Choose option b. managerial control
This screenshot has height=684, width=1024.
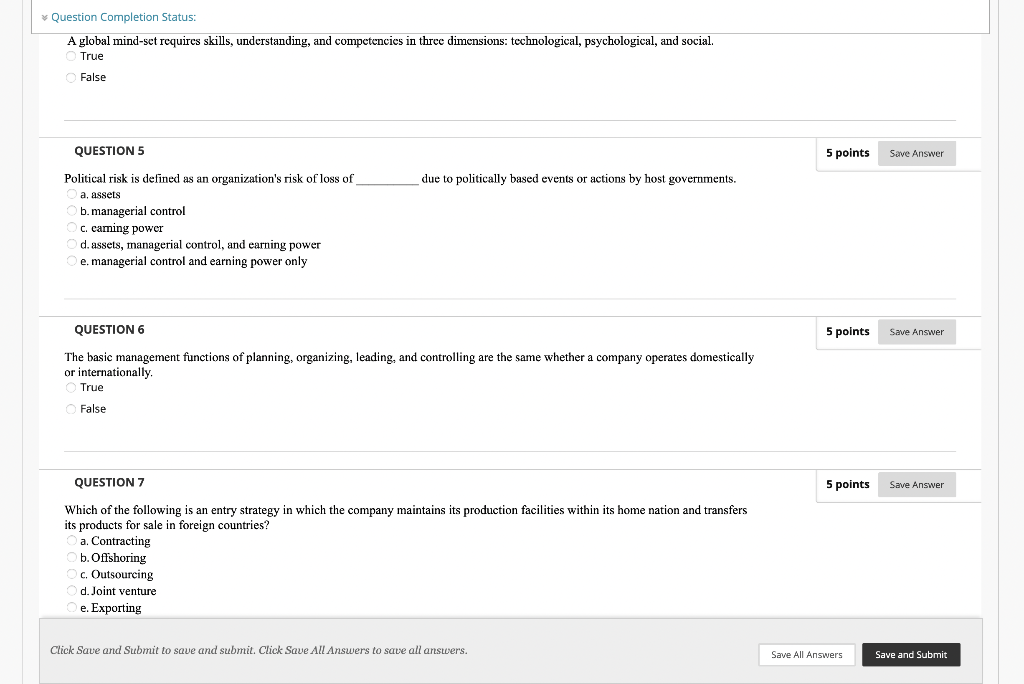(71, 211)
